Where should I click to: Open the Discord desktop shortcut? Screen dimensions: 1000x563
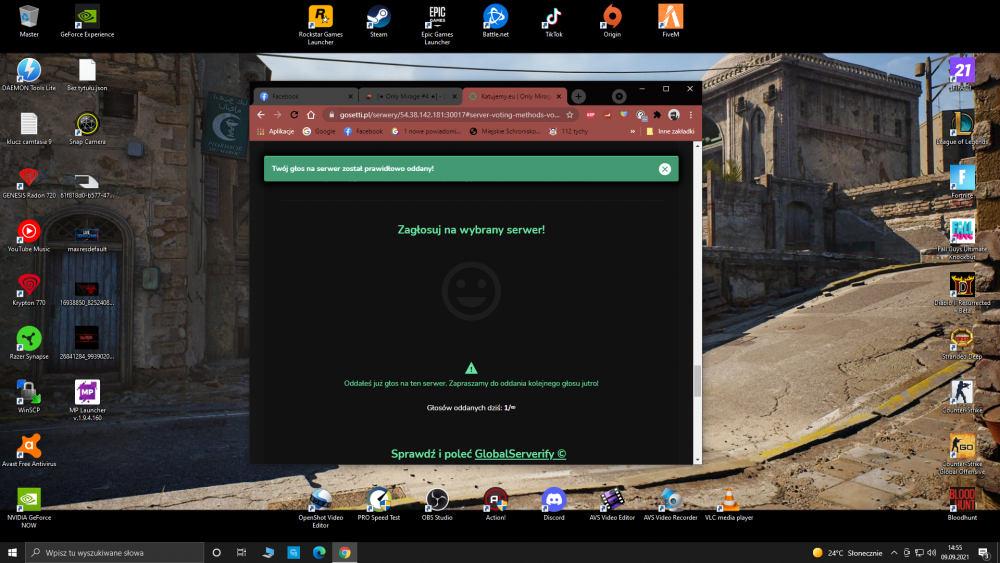click(554, 504)
